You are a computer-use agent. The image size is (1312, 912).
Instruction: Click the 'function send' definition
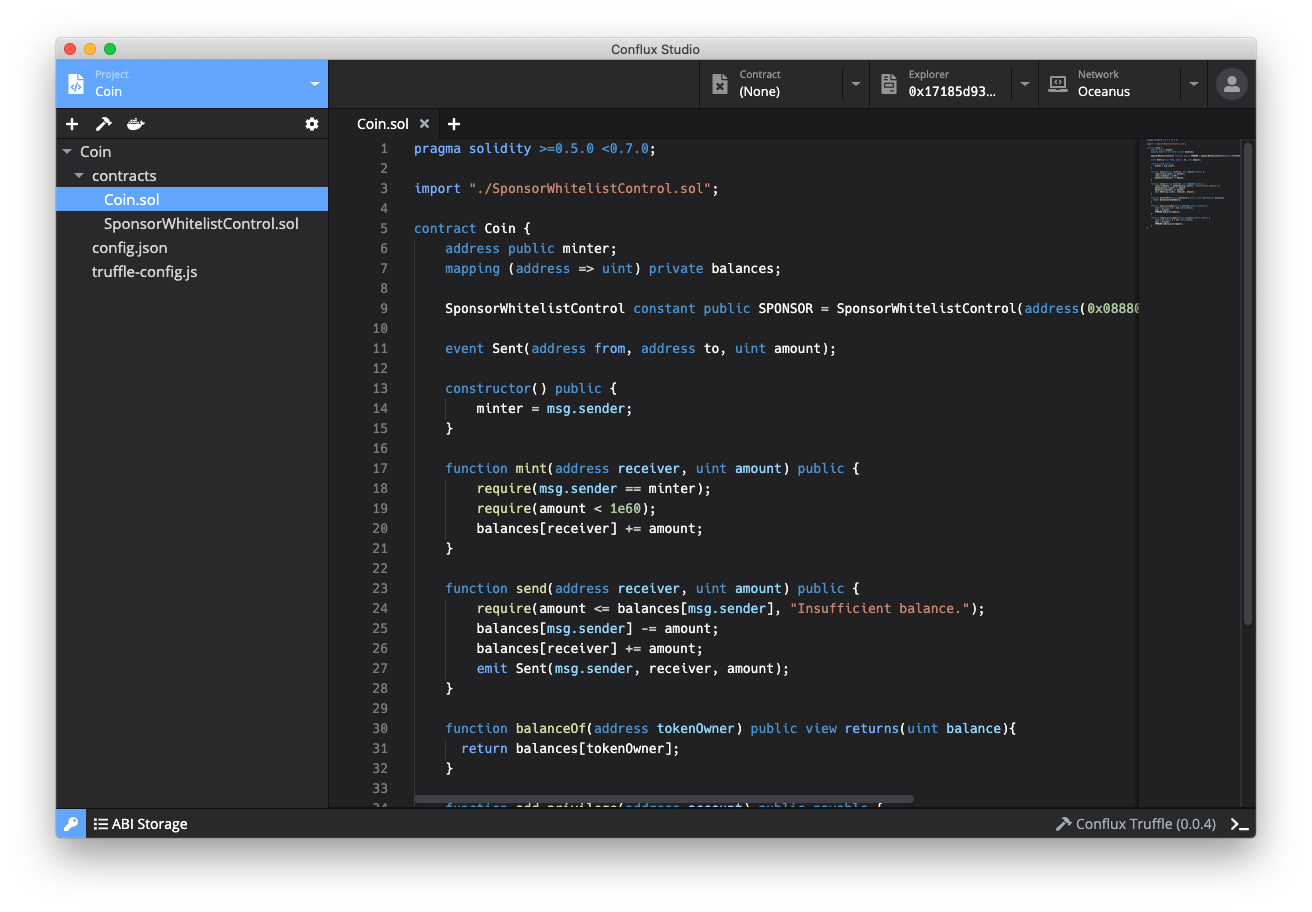pyautogui.click(x=652, y=588)
